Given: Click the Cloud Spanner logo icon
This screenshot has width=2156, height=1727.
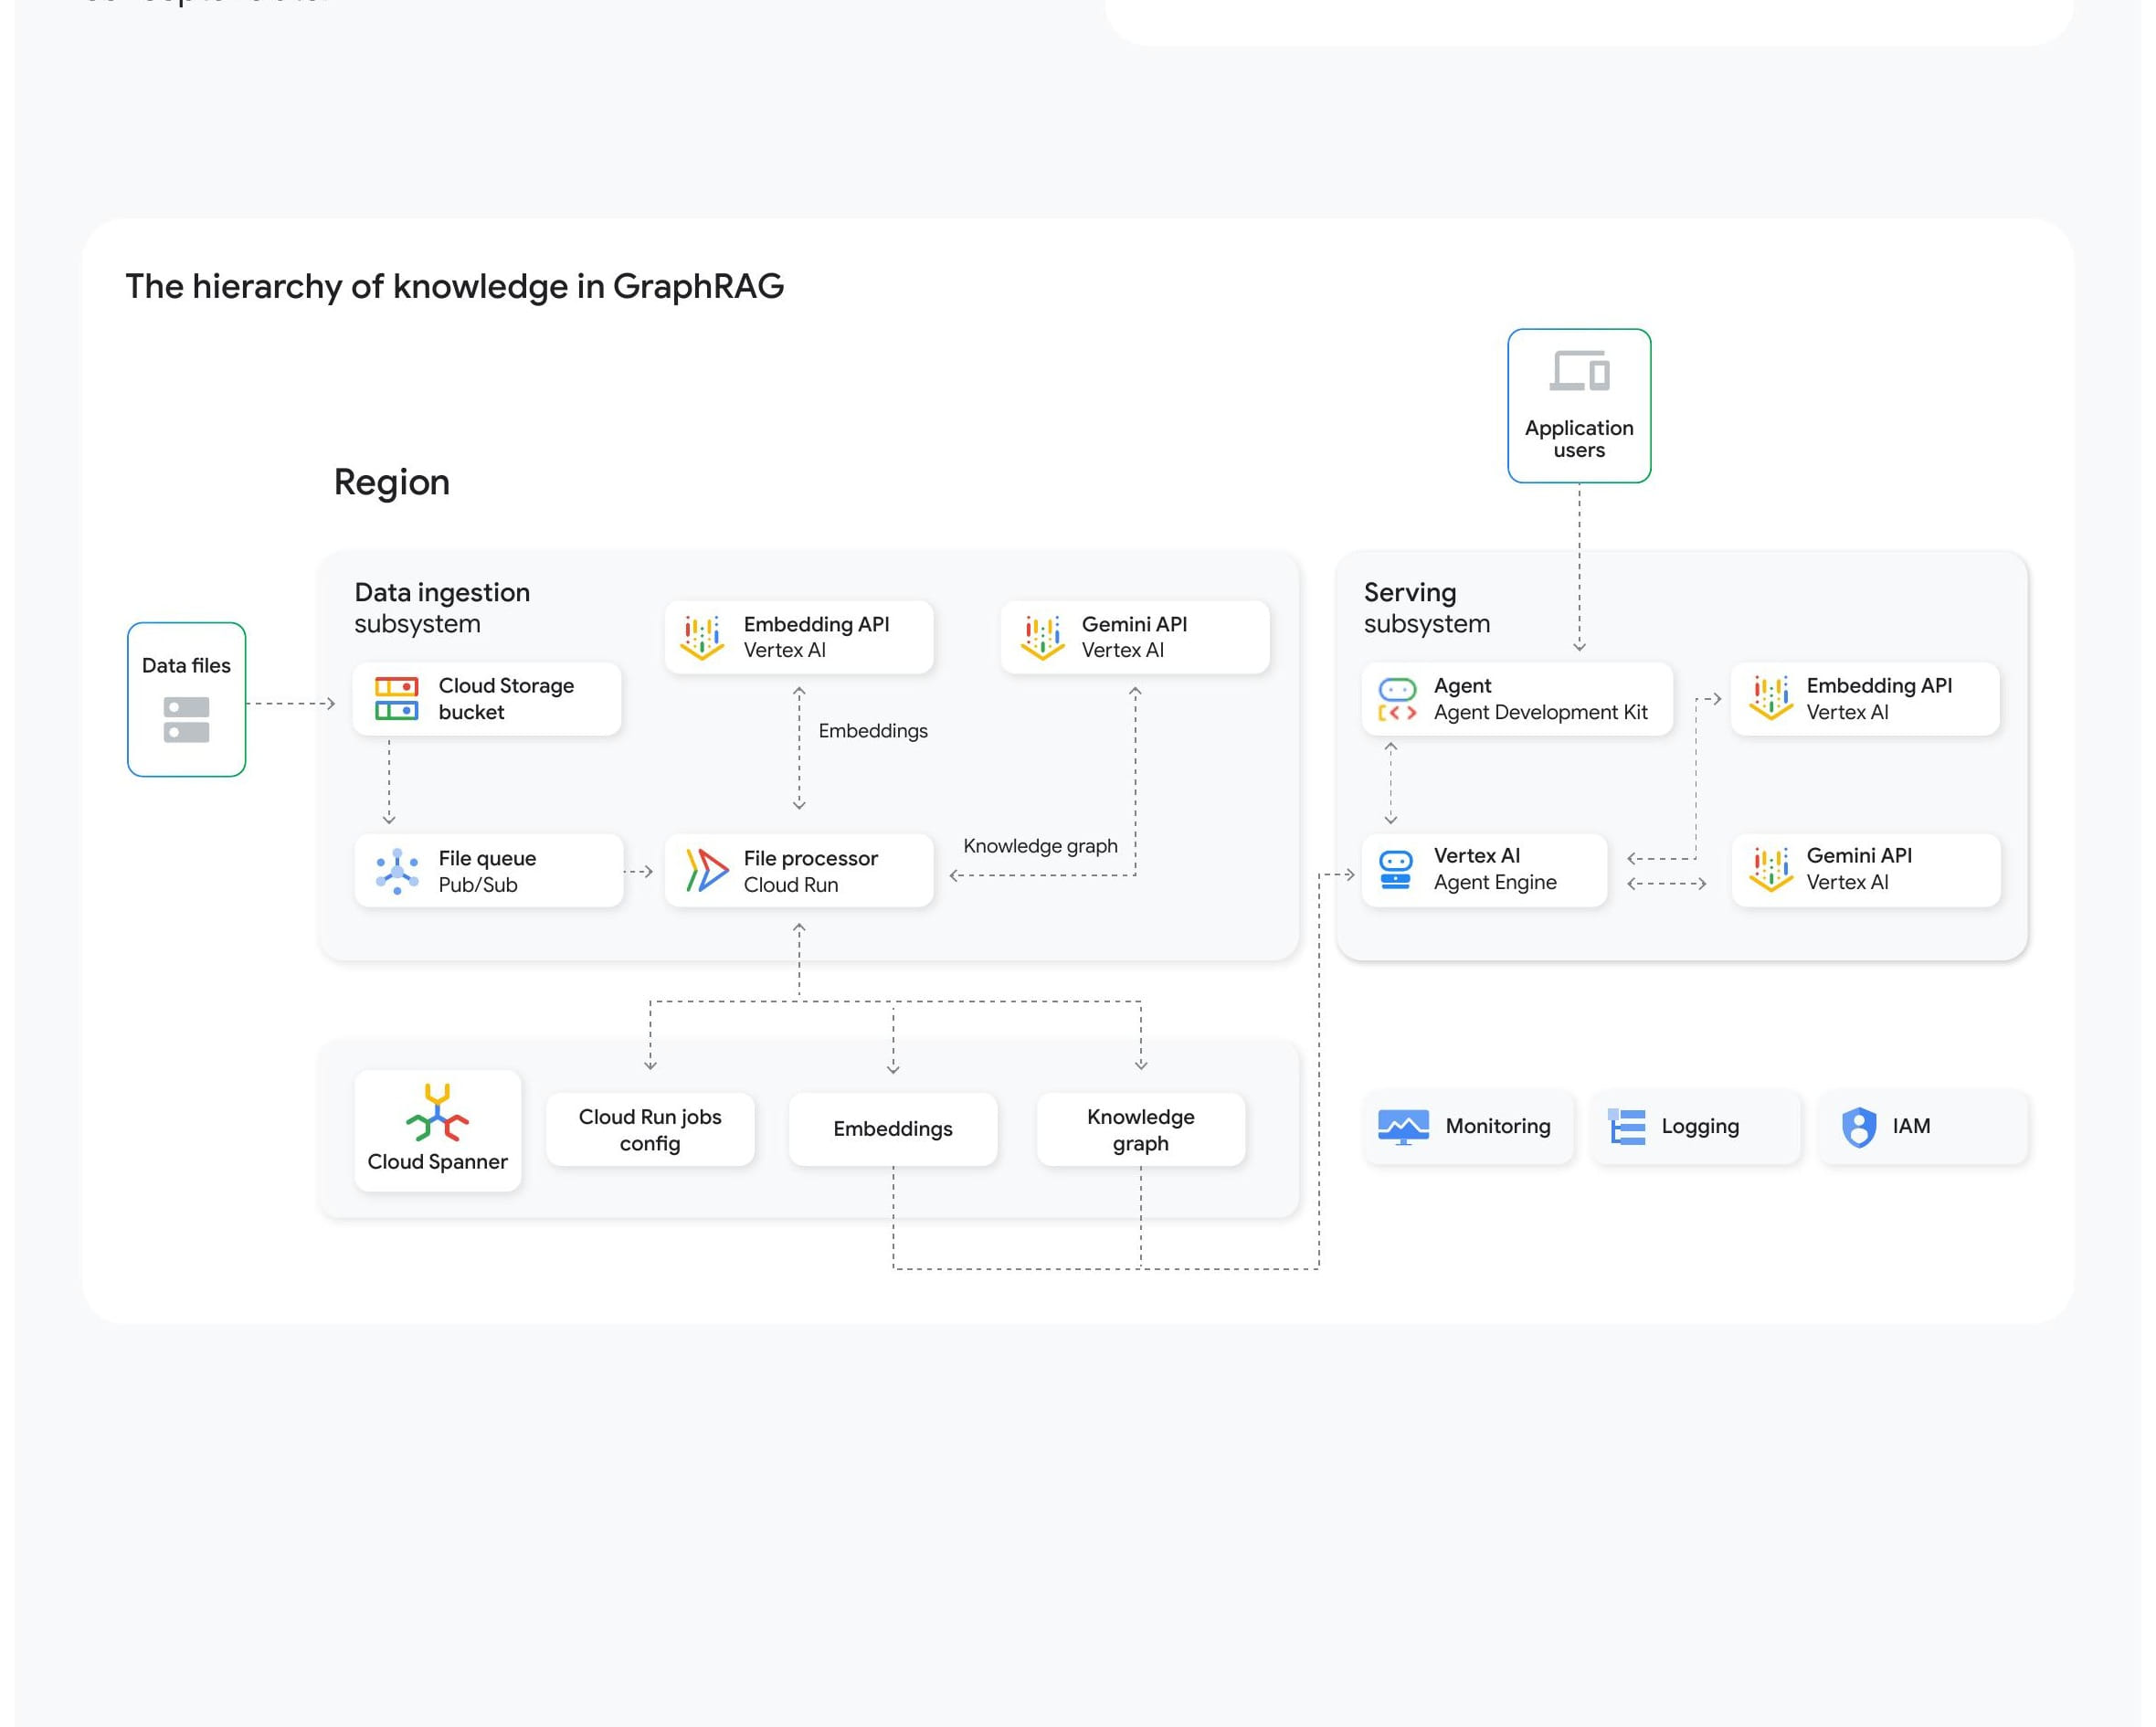Looking at the screenshot, I should [437, 1113].
